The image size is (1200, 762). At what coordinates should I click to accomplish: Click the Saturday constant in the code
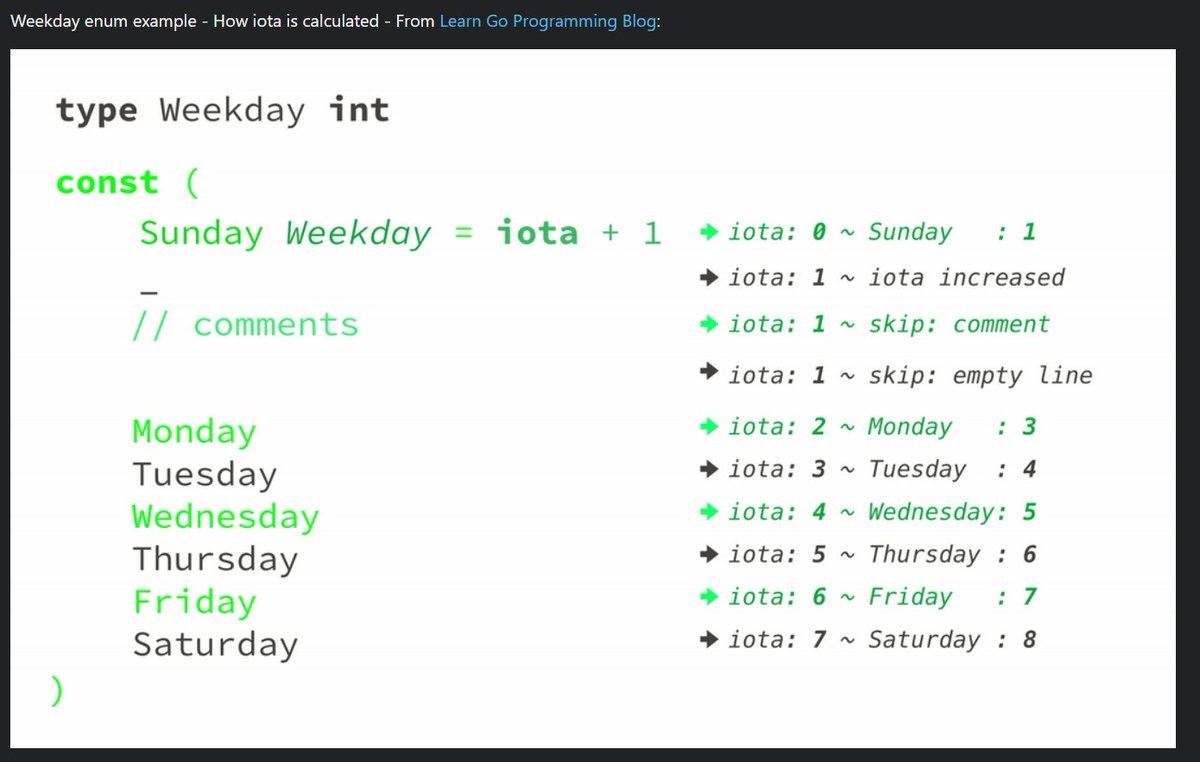click(x=215, y=645)
